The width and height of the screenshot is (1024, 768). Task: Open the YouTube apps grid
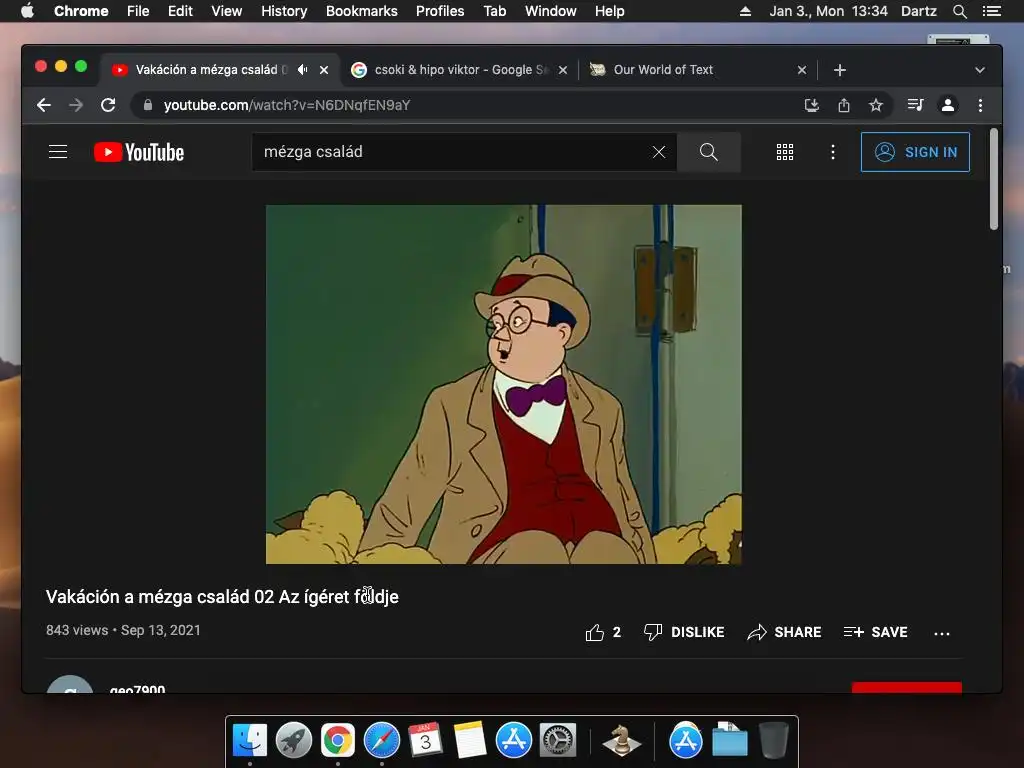pyautogui.click(x=785, y=152)
